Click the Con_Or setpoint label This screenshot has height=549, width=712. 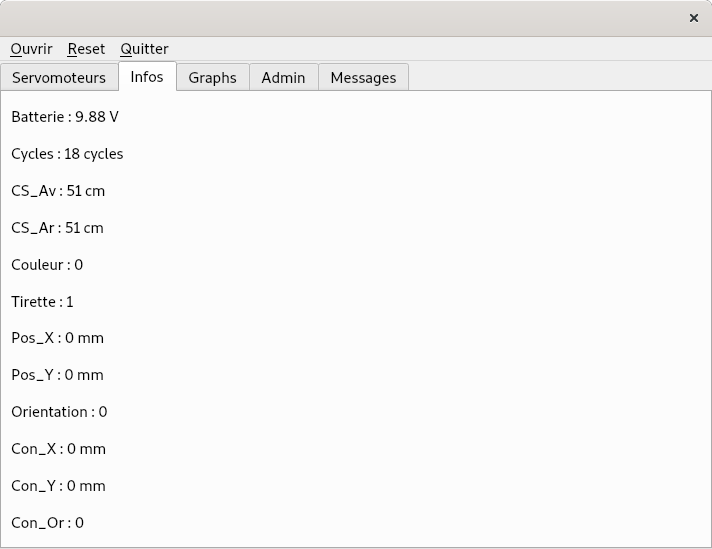(x=48, y=523)
